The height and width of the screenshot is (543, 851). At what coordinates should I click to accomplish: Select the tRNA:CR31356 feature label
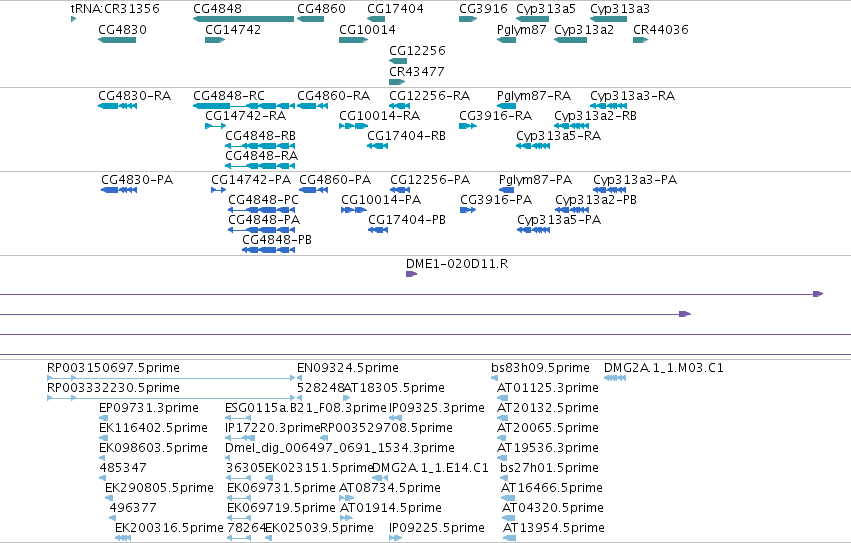pyautogui.click(x=115, y=9)
